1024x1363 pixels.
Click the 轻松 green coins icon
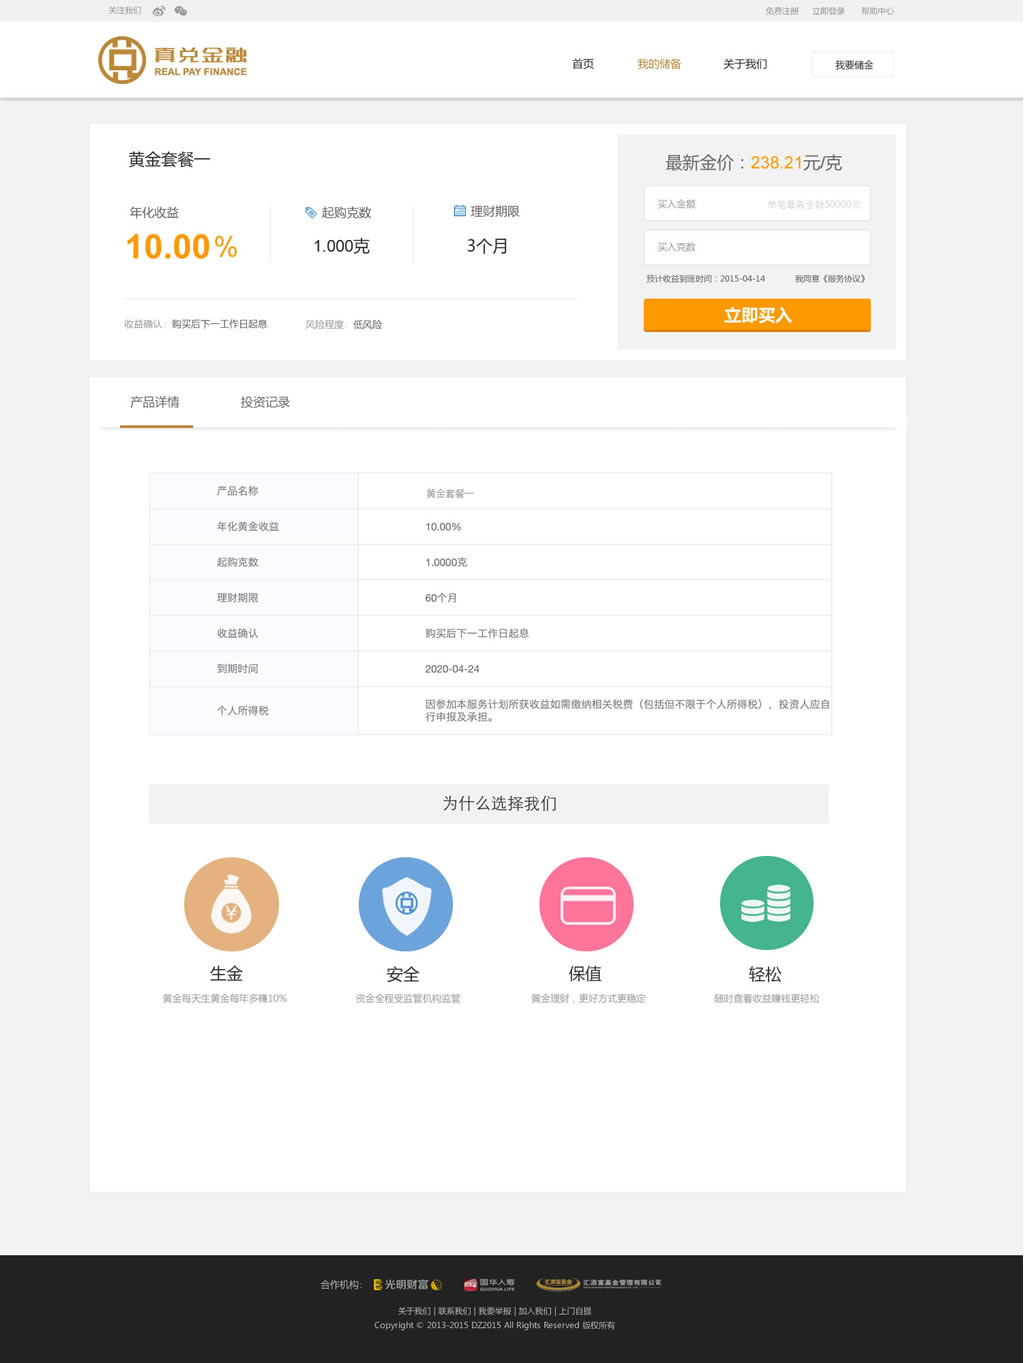coord(766,903)
